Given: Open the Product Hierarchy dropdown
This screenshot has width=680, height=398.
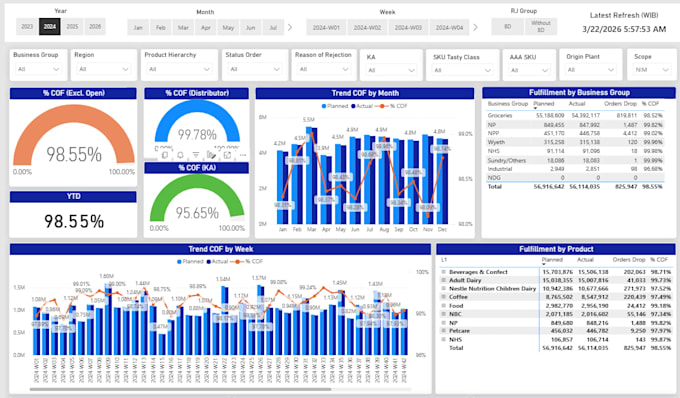Looking at the screenshot, I should (x=179, y=69).
